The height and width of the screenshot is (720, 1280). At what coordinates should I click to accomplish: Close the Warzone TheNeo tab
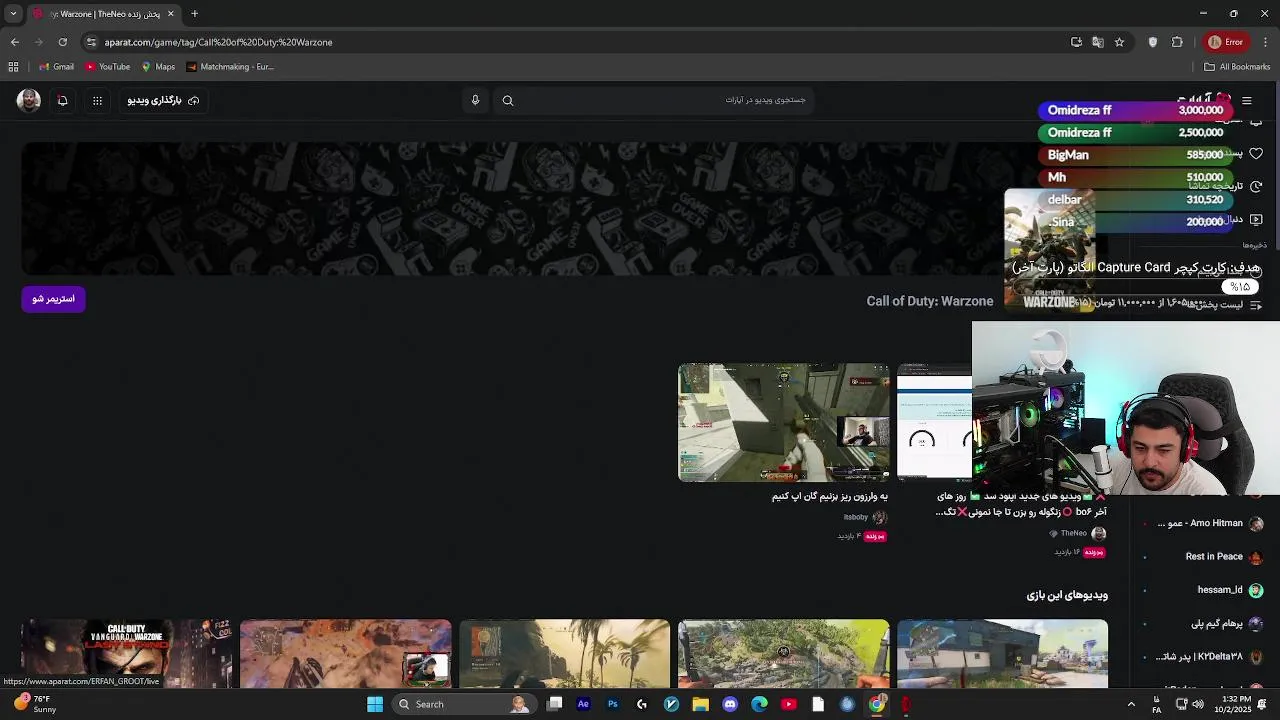tap(170, 14)
